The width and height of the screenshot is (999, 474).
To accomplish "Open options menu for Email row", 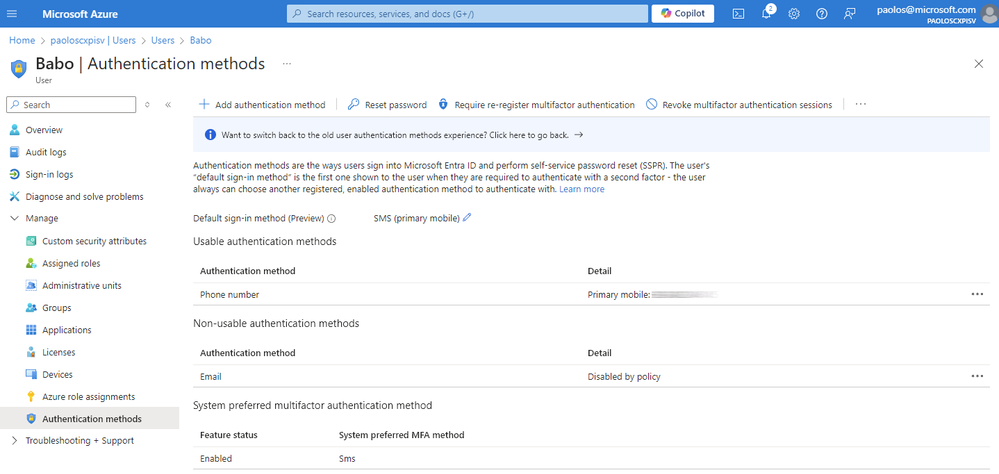I will point(977,377).
